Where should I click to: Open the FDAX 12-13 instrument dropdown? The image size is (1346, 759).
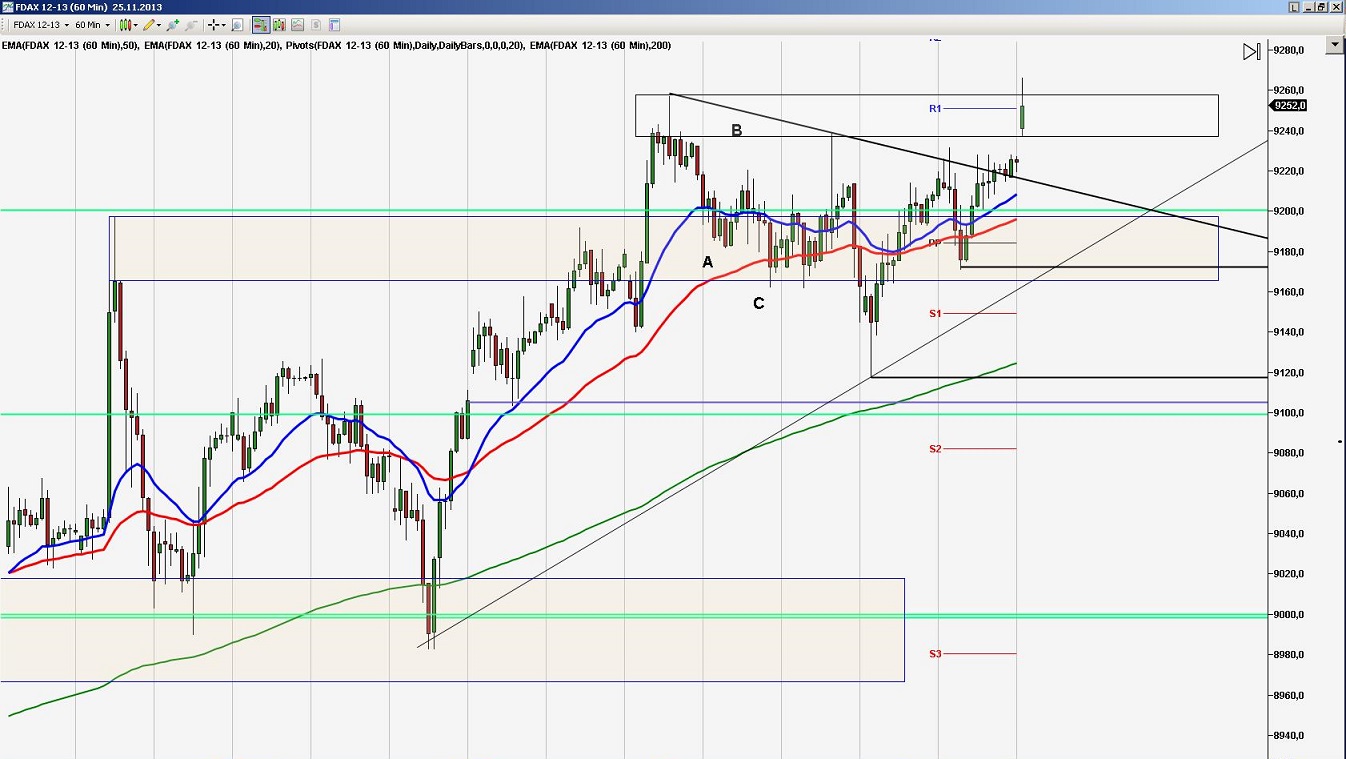point(66,24)
